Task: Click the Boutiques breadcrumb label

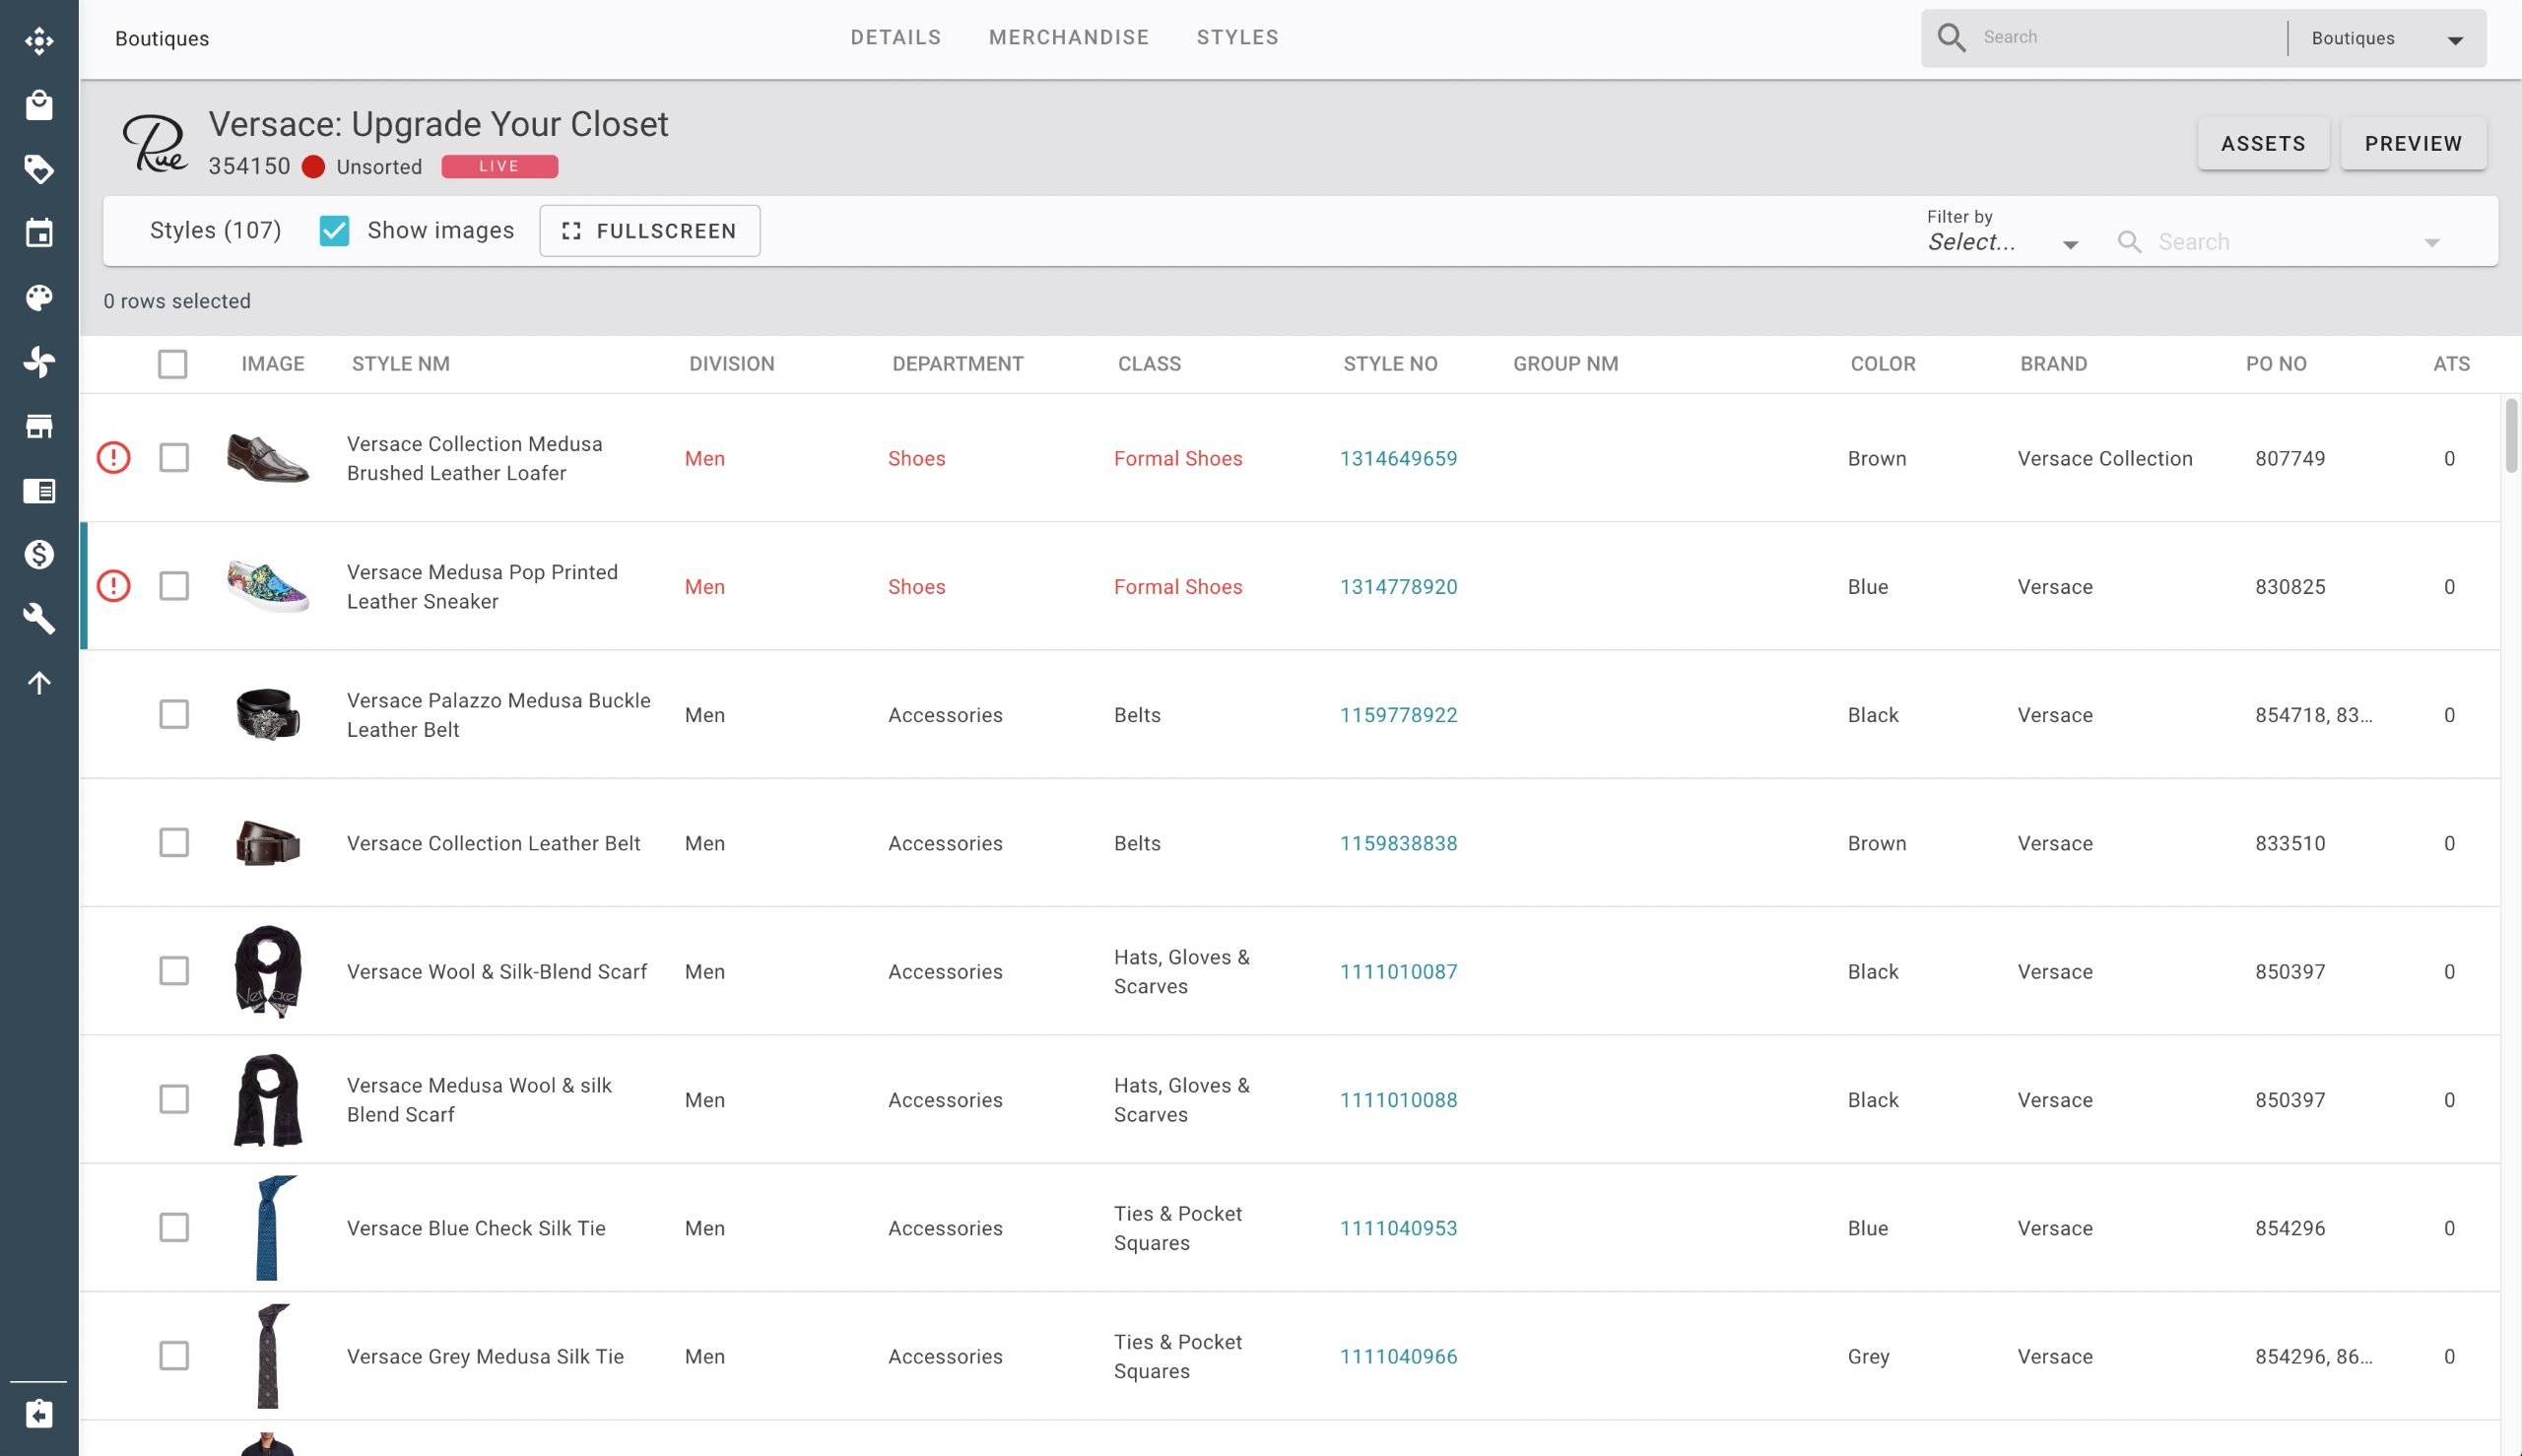Action: (x=162, y=39)
